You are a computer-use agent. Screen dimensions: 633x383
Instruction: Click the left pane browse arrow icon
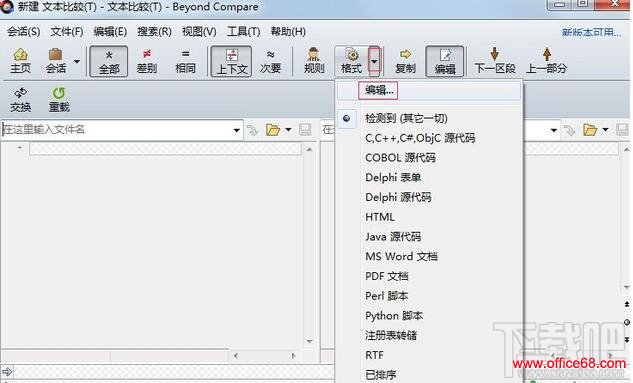click(x=253, y=130)
